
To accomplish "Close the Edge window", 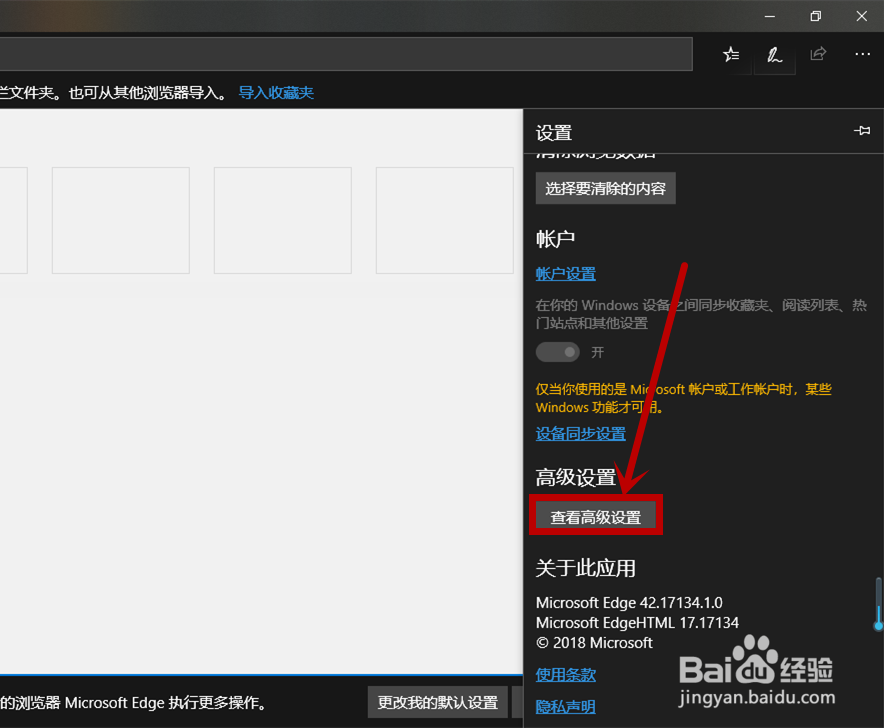I will click(861, 16).
